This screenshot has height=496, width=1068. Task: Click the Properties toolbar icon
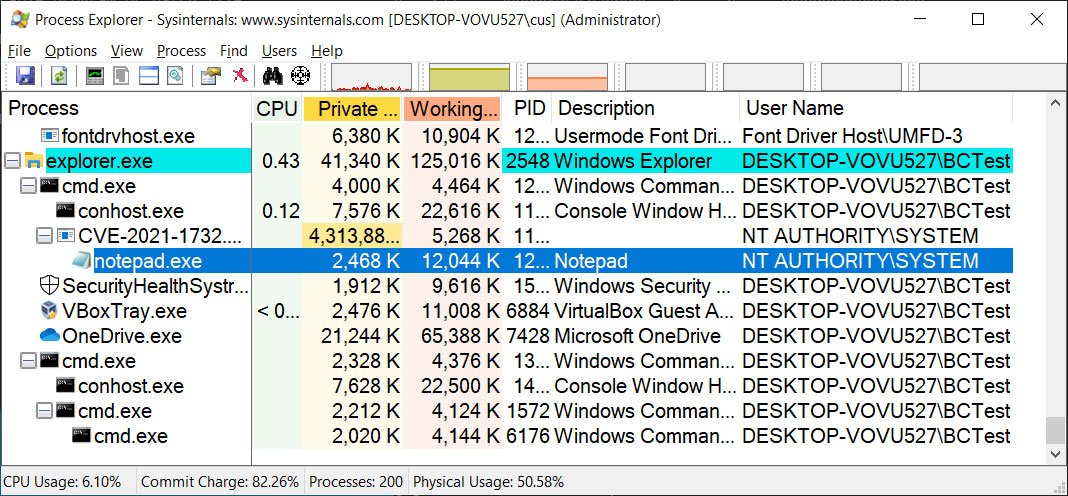[x=210, y=76]
